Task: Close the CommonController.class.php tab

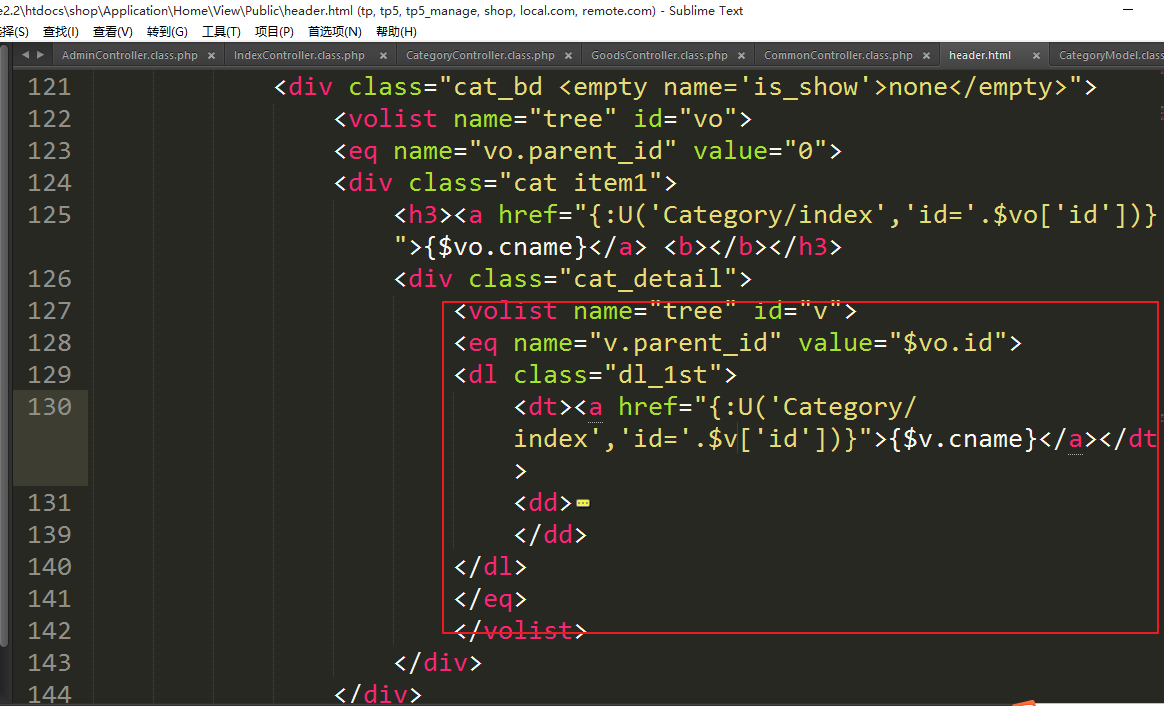Action: [x=926, y=56]
